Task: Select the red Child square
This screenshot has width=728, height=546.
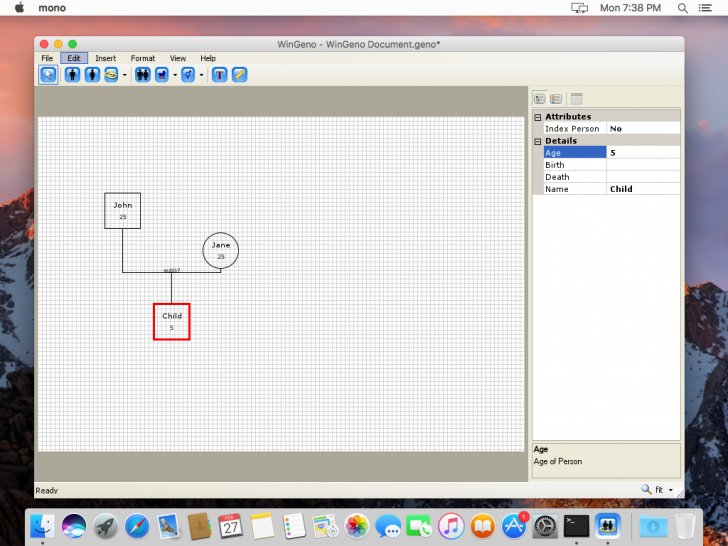Action: click(172, 322)
